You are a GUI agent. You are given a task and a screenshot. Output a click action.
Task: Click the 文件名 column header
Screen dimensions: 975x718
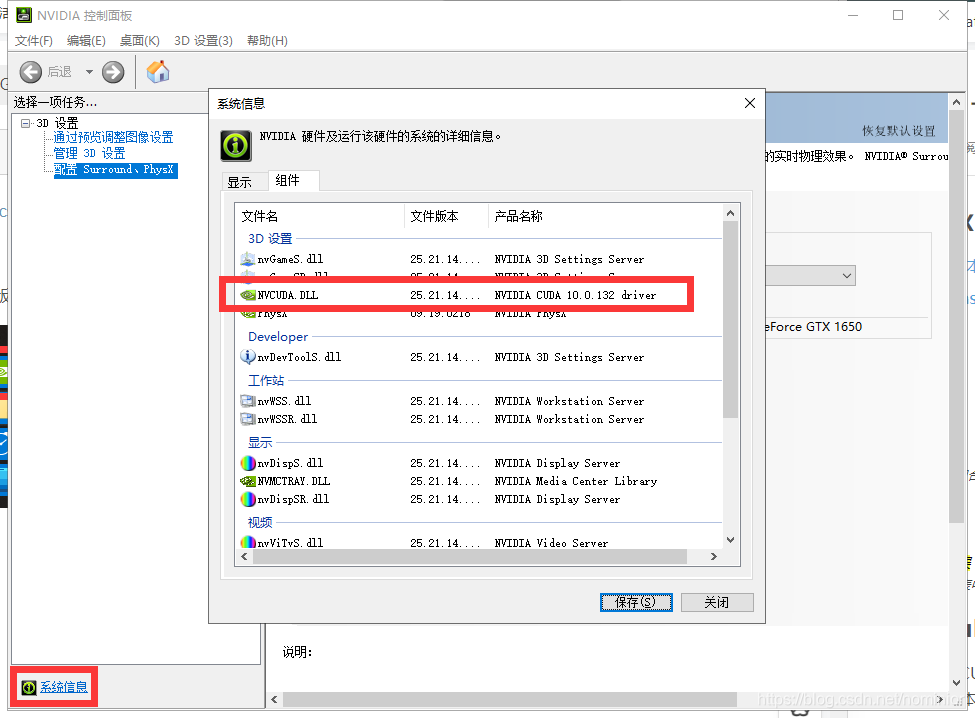[320, 216]
